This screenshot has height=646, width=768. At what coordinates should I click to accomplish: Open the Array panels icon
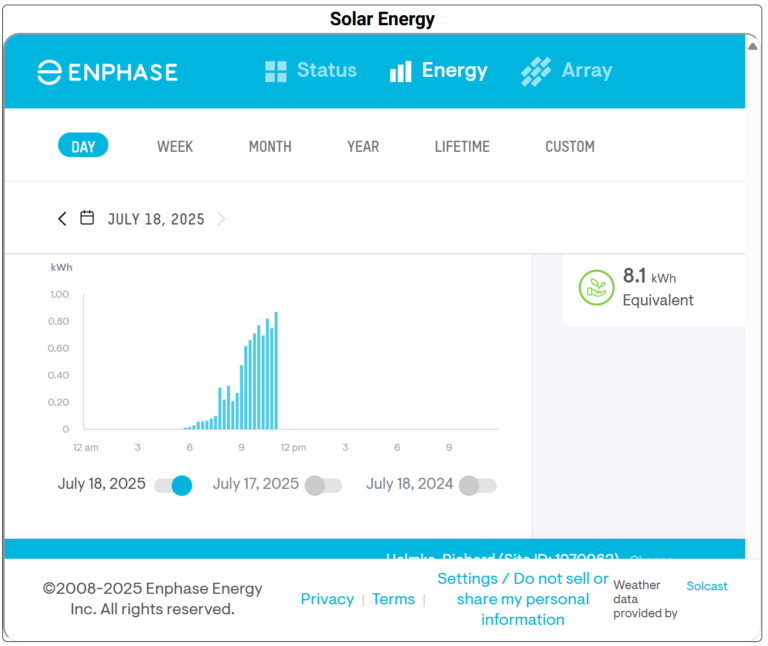(536, 72)
